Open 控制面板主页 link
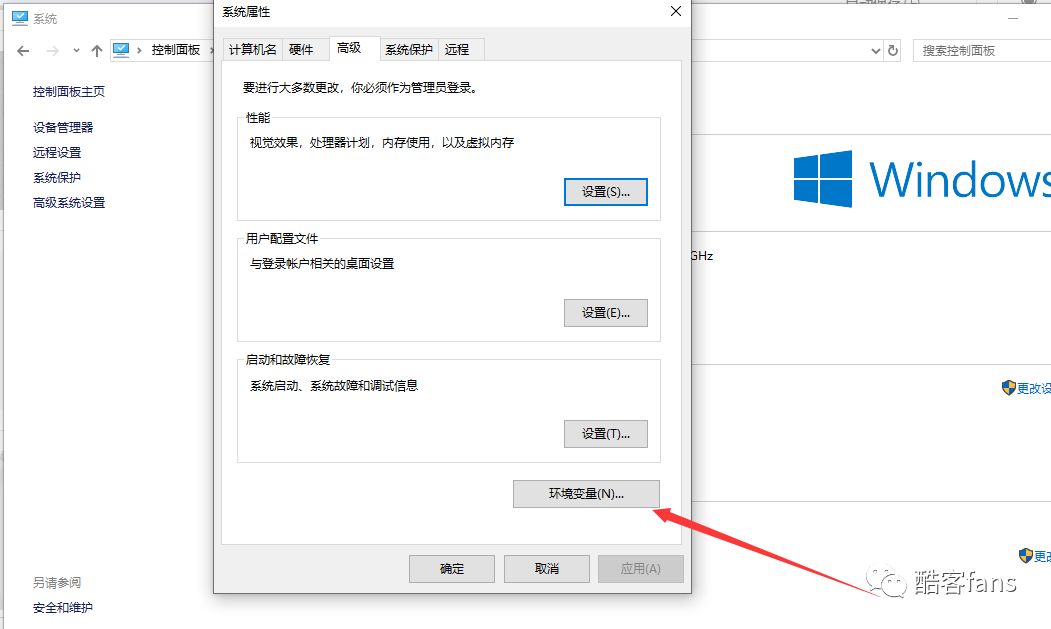The width and height of the screenshot is (1051, 629). [69, 92]
